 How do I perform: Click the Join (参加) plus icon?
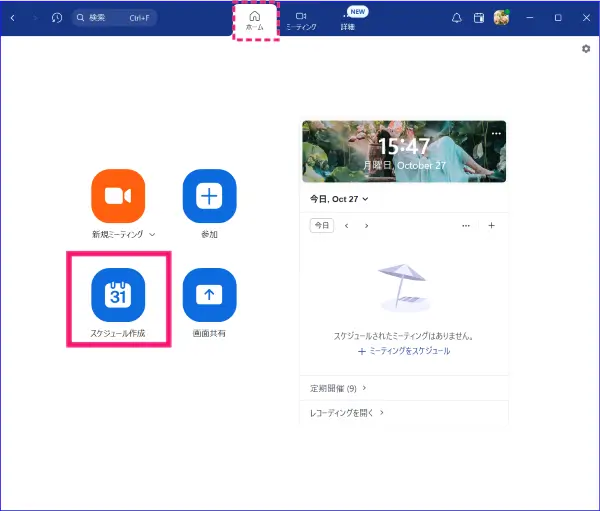[209, 196]
